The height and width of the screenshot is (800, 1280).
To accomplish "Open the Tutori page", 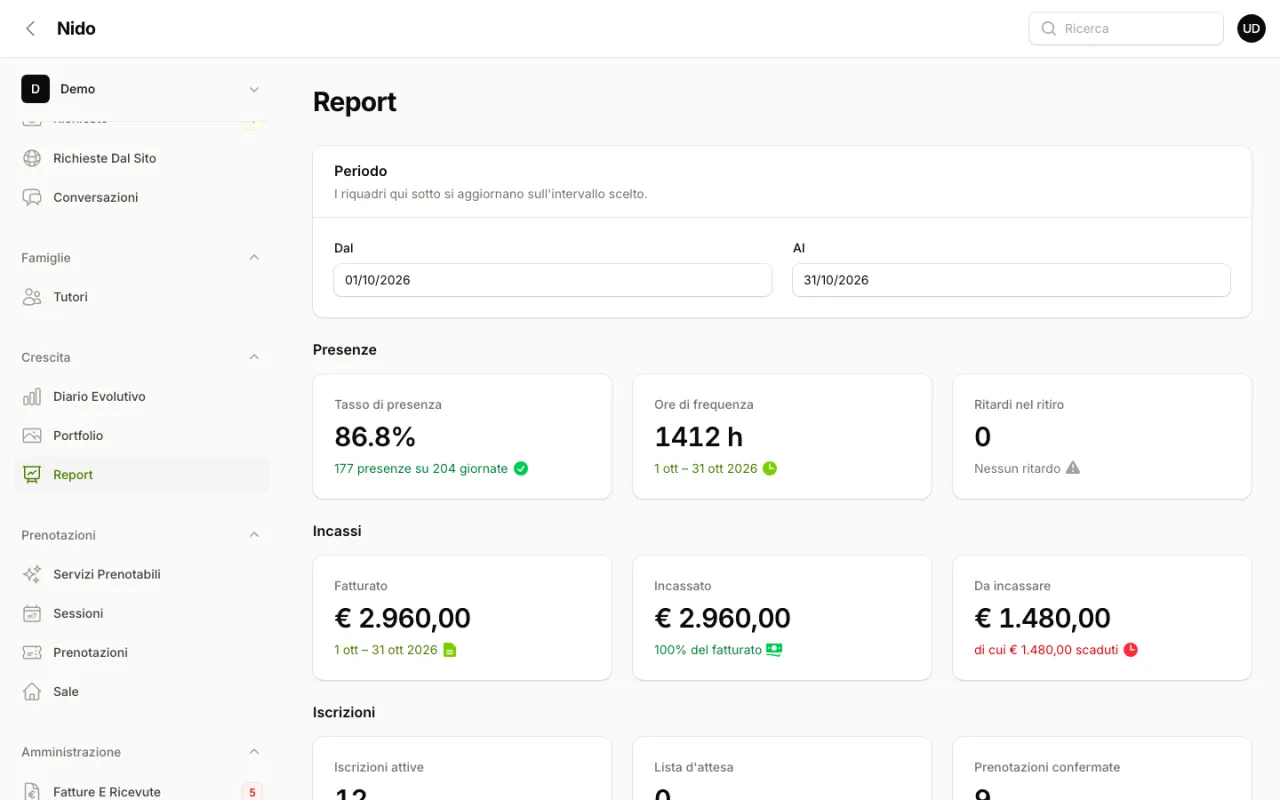I will pyautogui.click(x=142, y=297).
